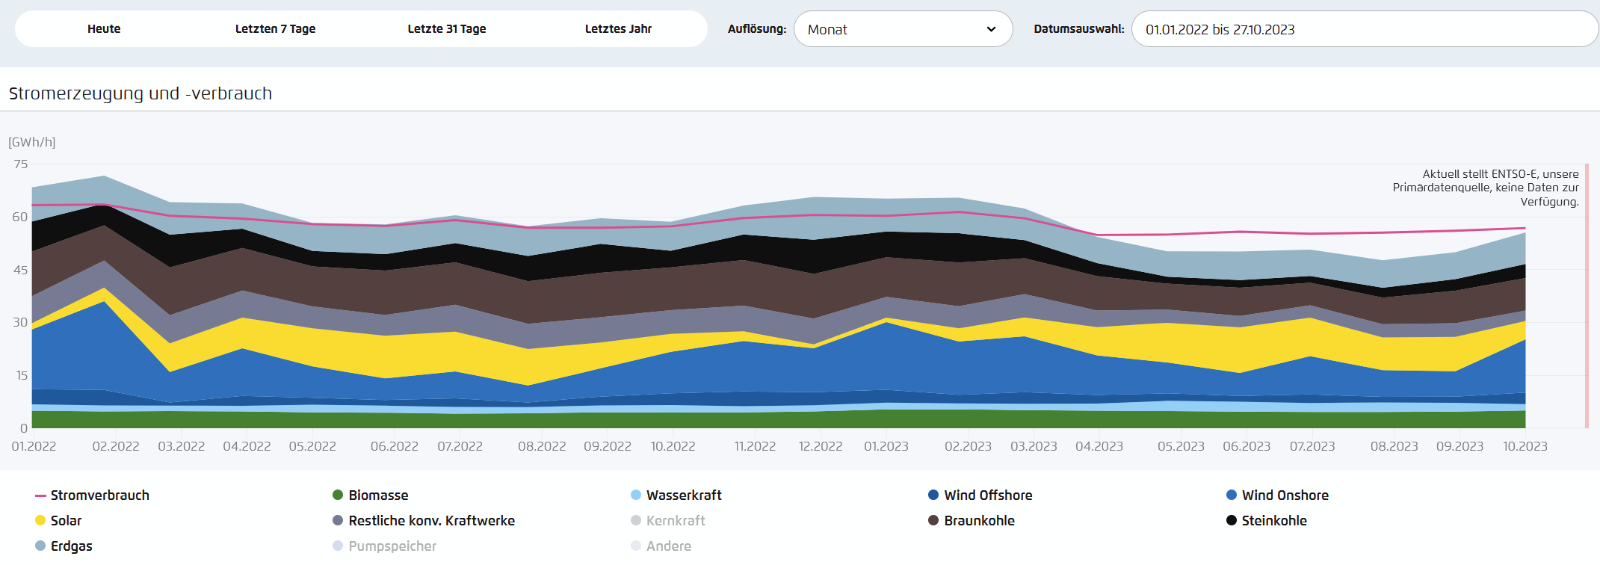Toggle Wind Offshore legend item

point(980,495)
